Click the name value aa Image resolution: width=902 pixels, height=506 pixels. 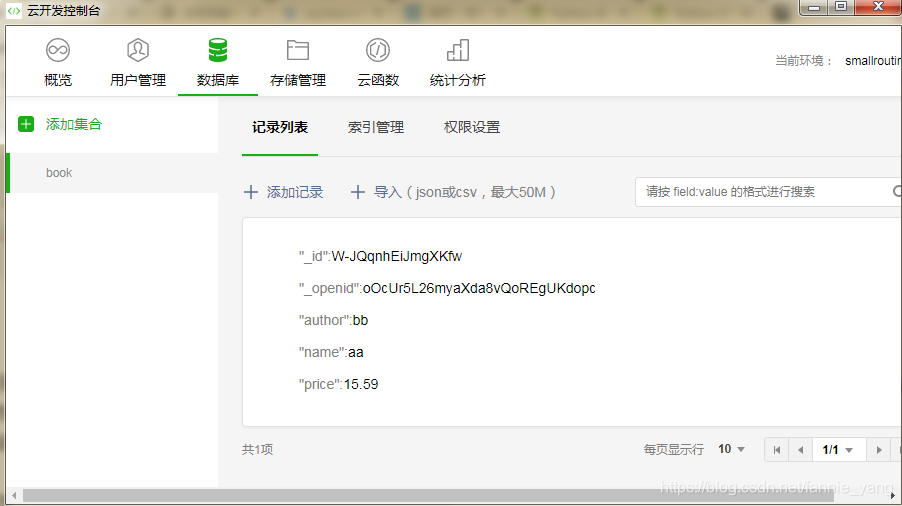[x=356, y=352]
